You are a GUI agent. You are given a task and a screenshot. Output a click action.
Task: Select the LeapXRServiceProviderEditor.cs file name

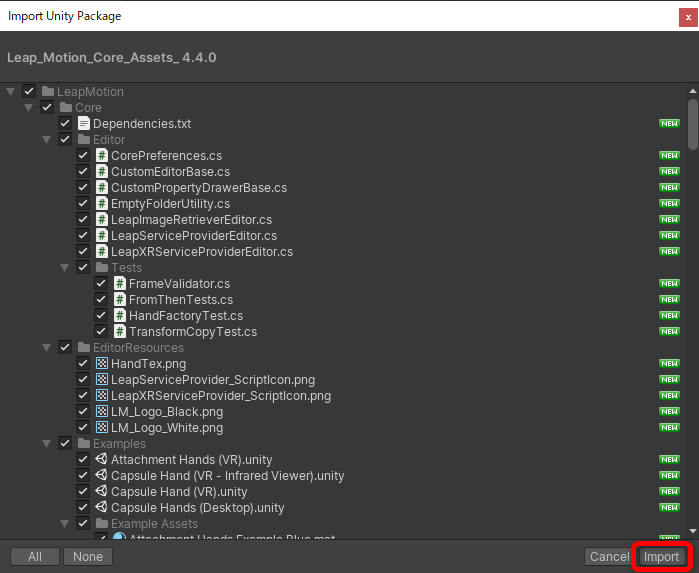[202, 251]
